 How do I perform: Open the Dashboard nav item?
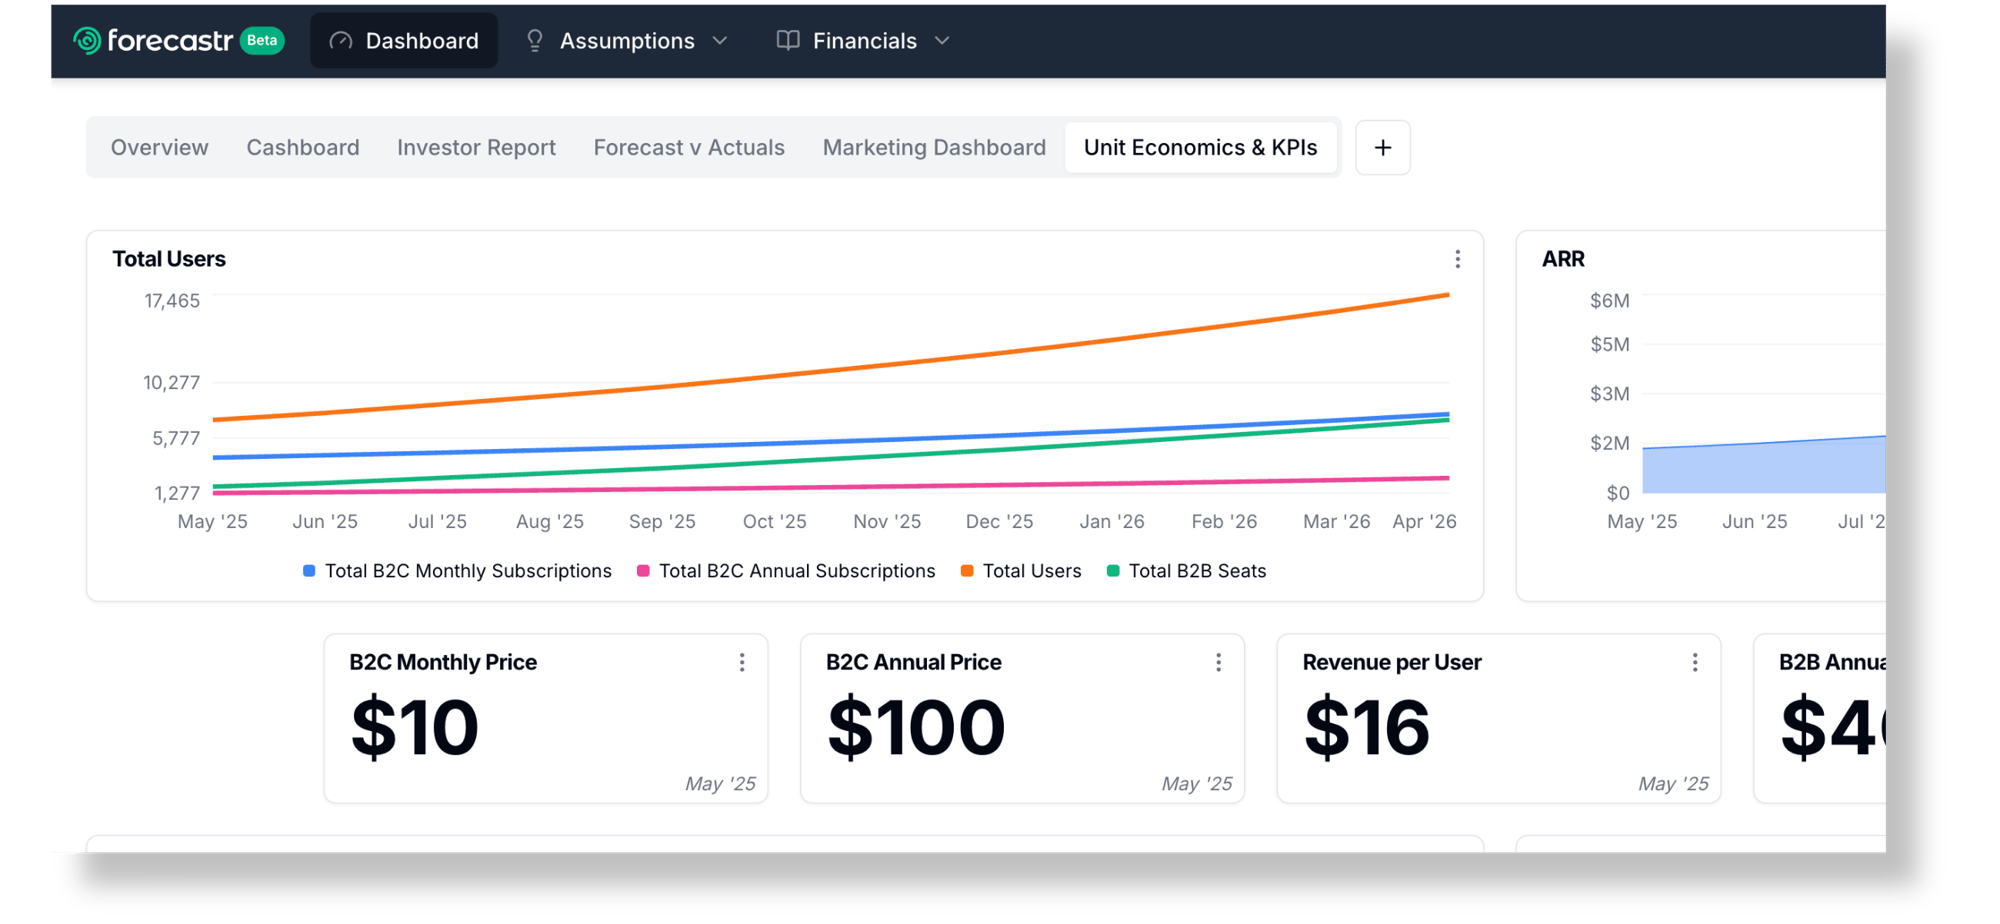[404, 40]
